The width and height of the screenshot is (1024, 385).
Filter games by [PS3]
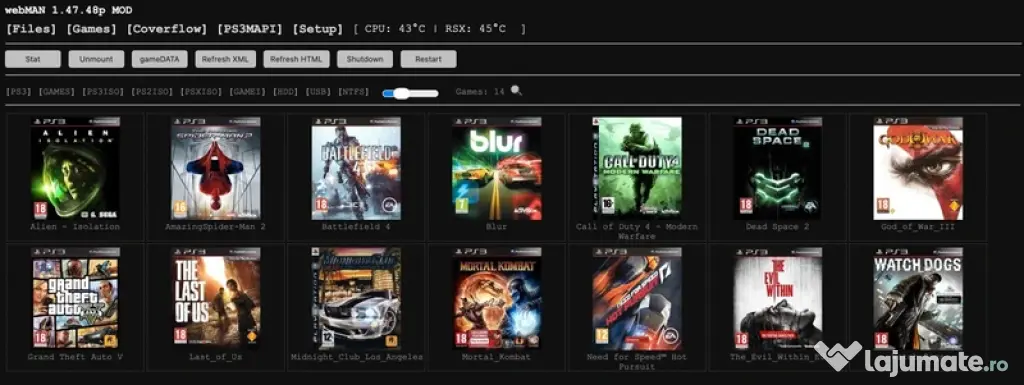[18, 92]
